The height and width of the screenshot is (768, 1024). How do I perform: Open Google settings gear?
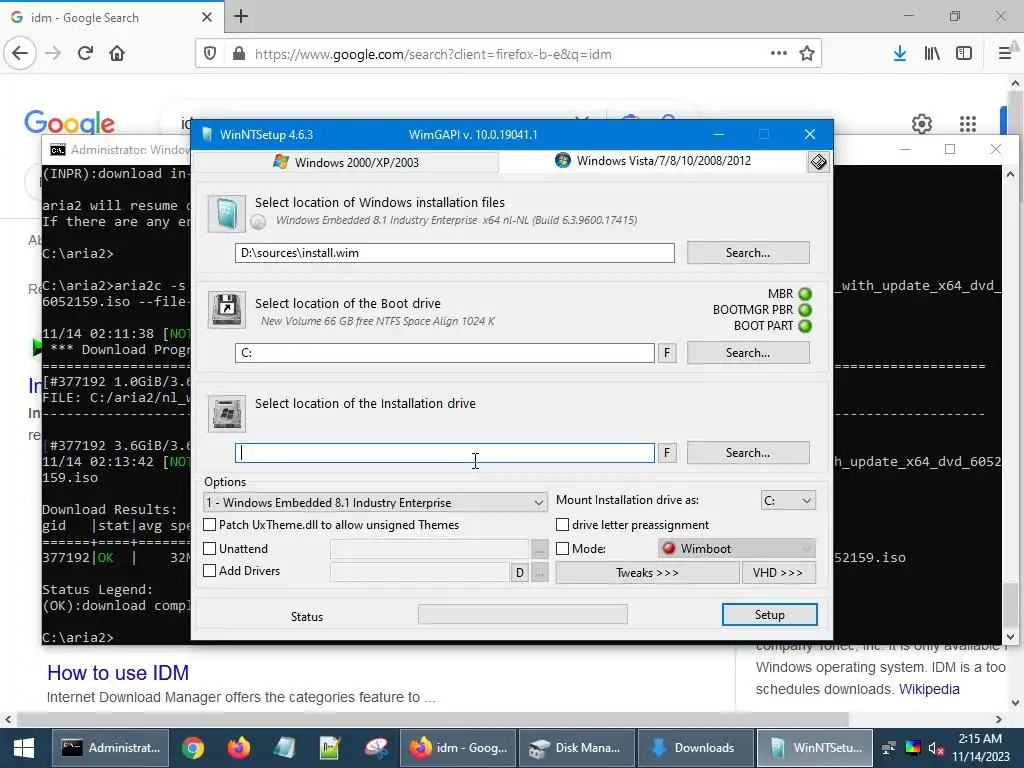921,123
